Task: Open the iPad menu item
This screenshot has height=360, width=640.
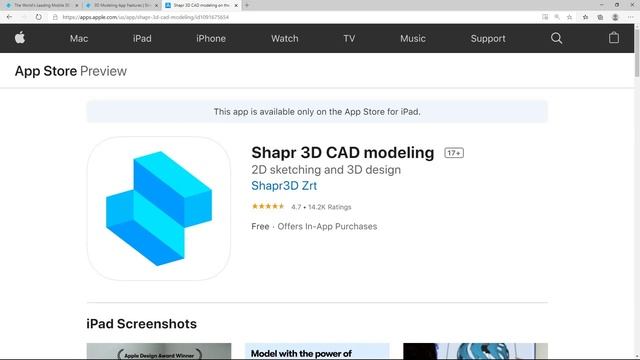Action: (142, 38)
